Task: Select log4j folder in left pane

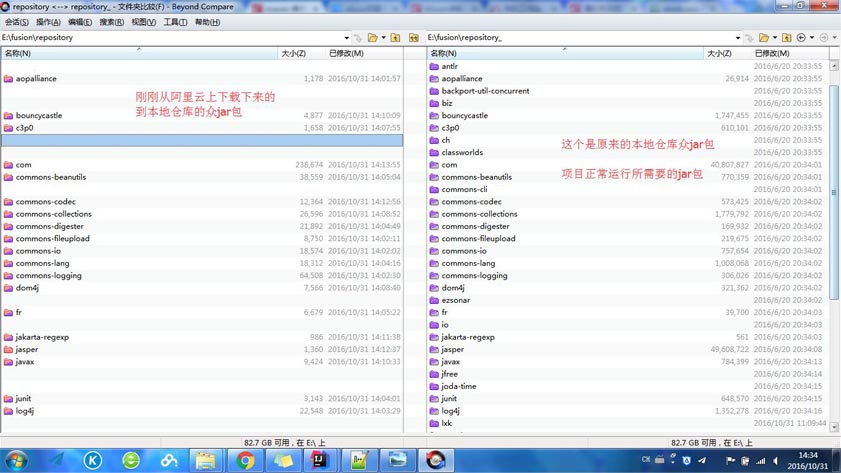Action: coord(25,411)
